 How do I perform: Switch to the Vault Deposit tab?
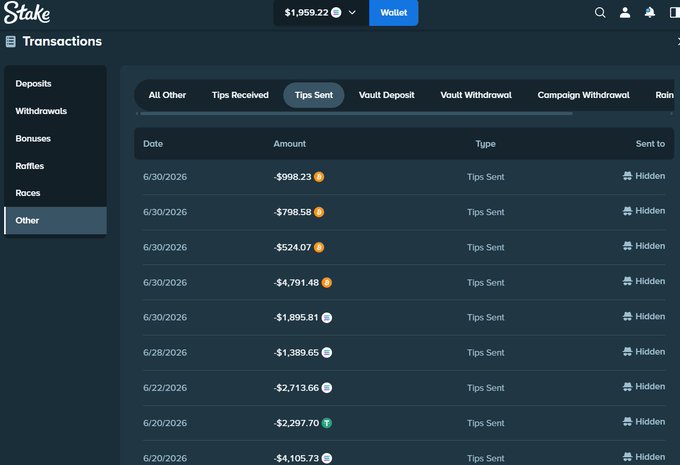pyautogui.click(x=386, y=95)
